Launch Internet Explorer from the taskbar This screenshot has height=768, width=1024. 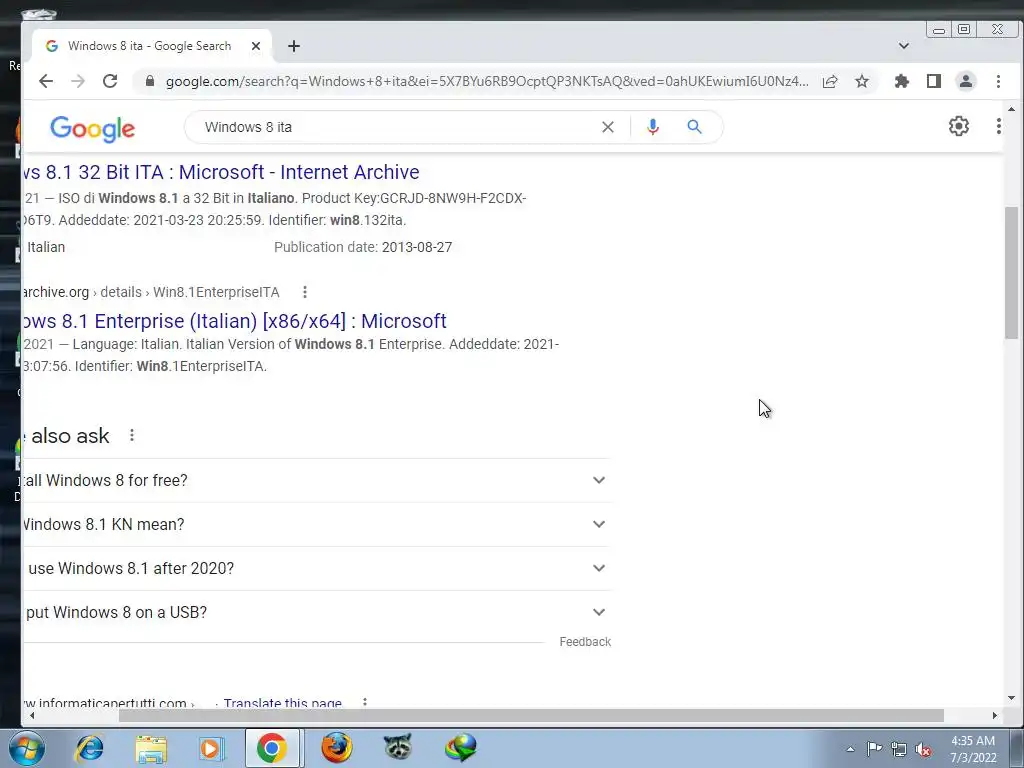[x=89, y=748]
